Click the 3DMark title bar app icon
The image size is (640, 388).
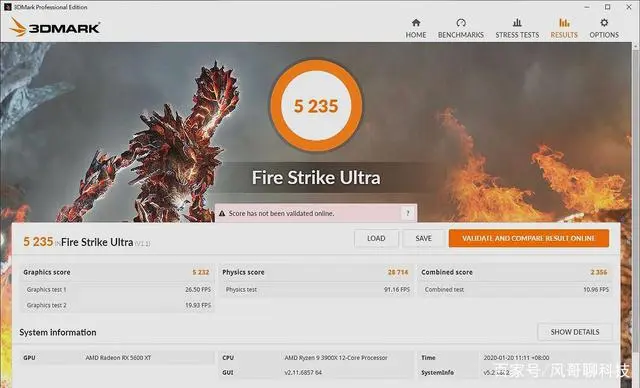pos(7,7)
